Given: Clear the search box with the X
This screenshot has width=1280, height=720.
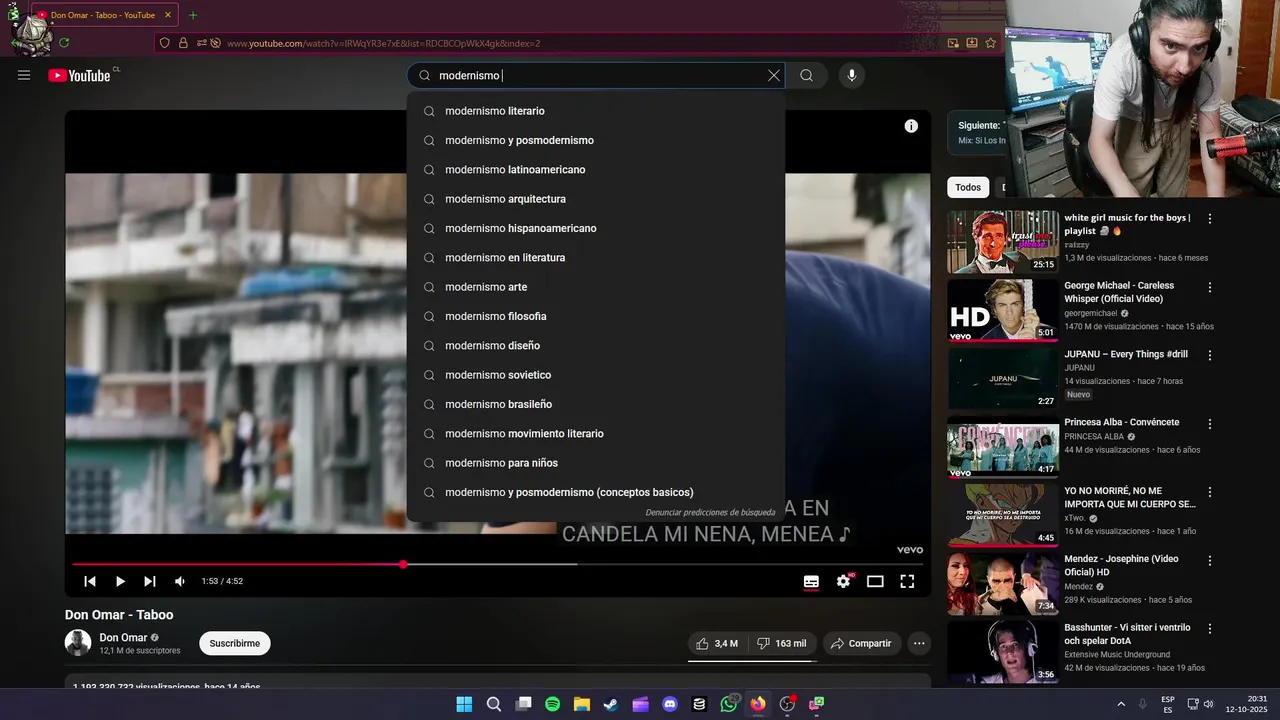Looking at the screenshot, I should point(773,75).
